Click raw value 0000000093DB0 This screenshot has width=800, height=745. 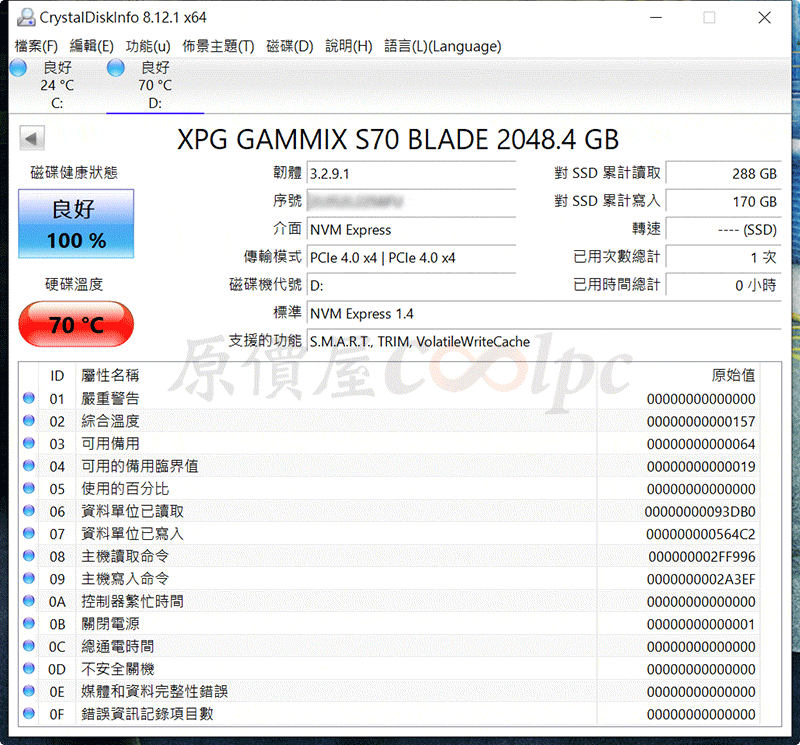click(x=699, y=511)
